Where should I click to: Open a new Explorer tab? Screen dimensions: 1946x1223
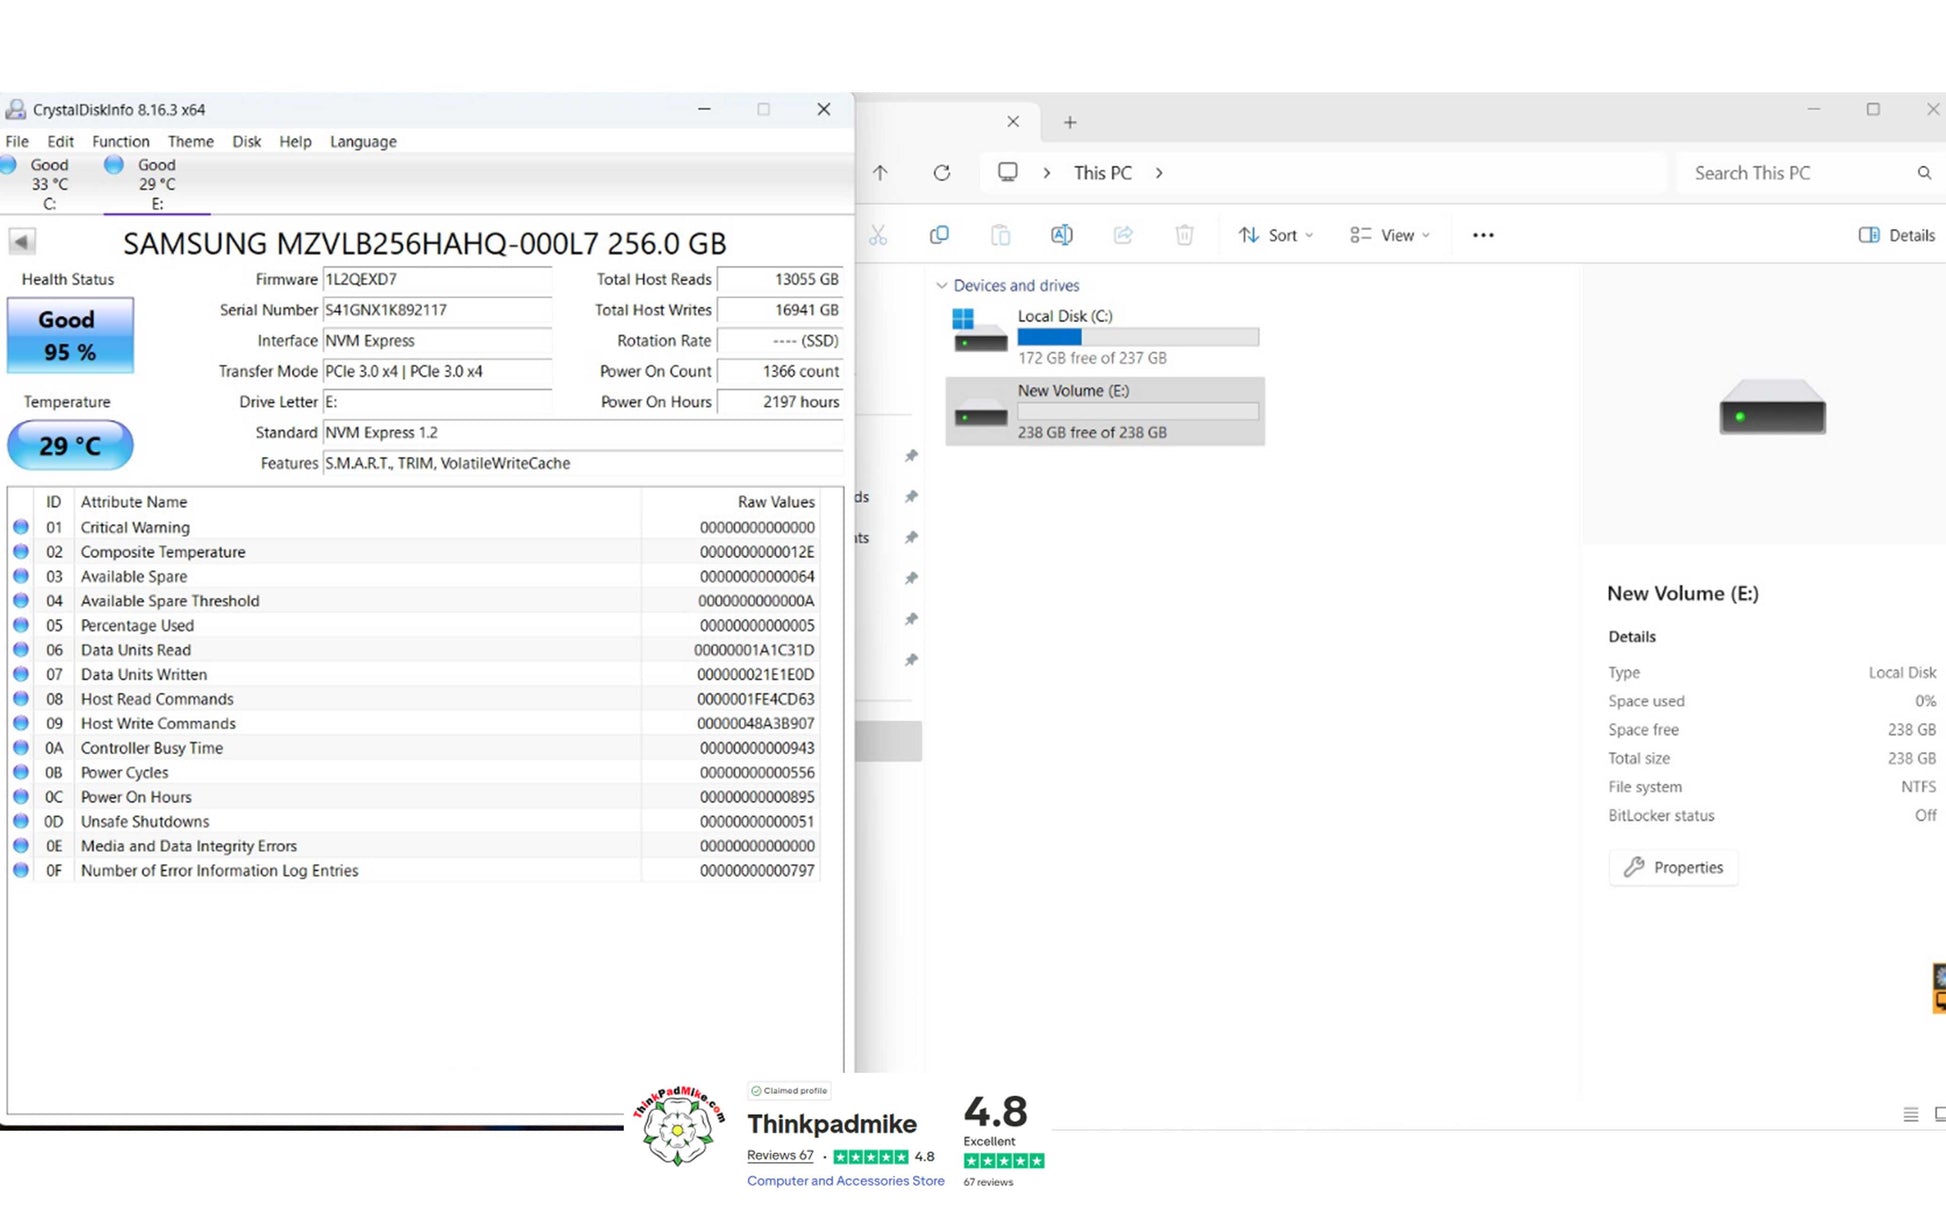[x=1070, y=122]
